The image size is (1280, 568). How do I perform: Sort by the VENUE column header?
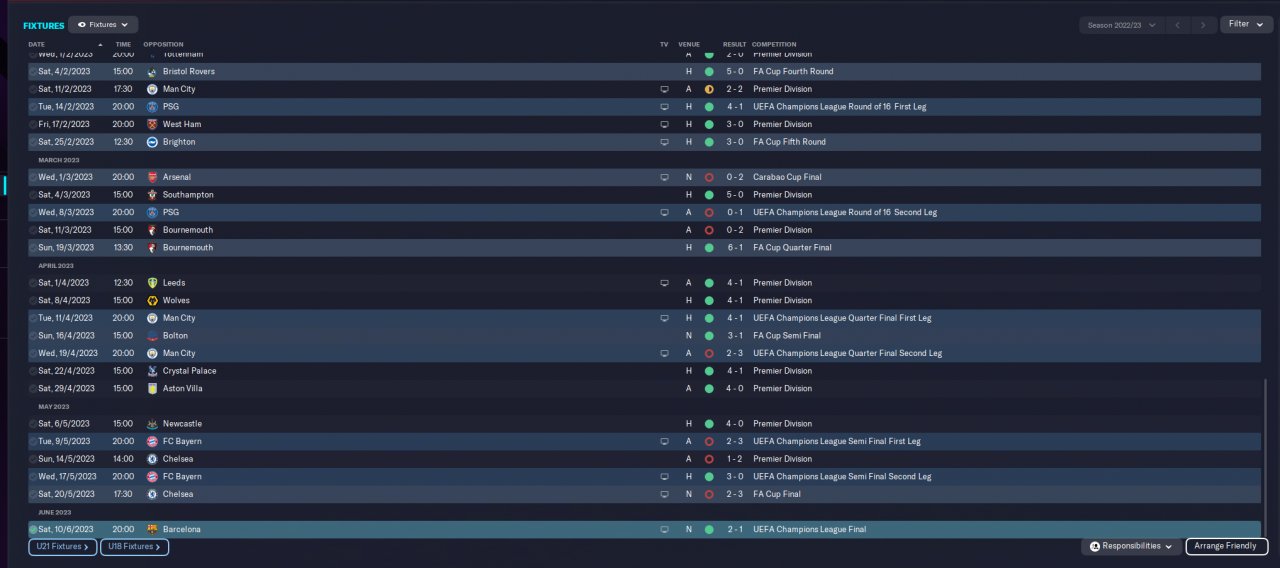click(689, 44)
